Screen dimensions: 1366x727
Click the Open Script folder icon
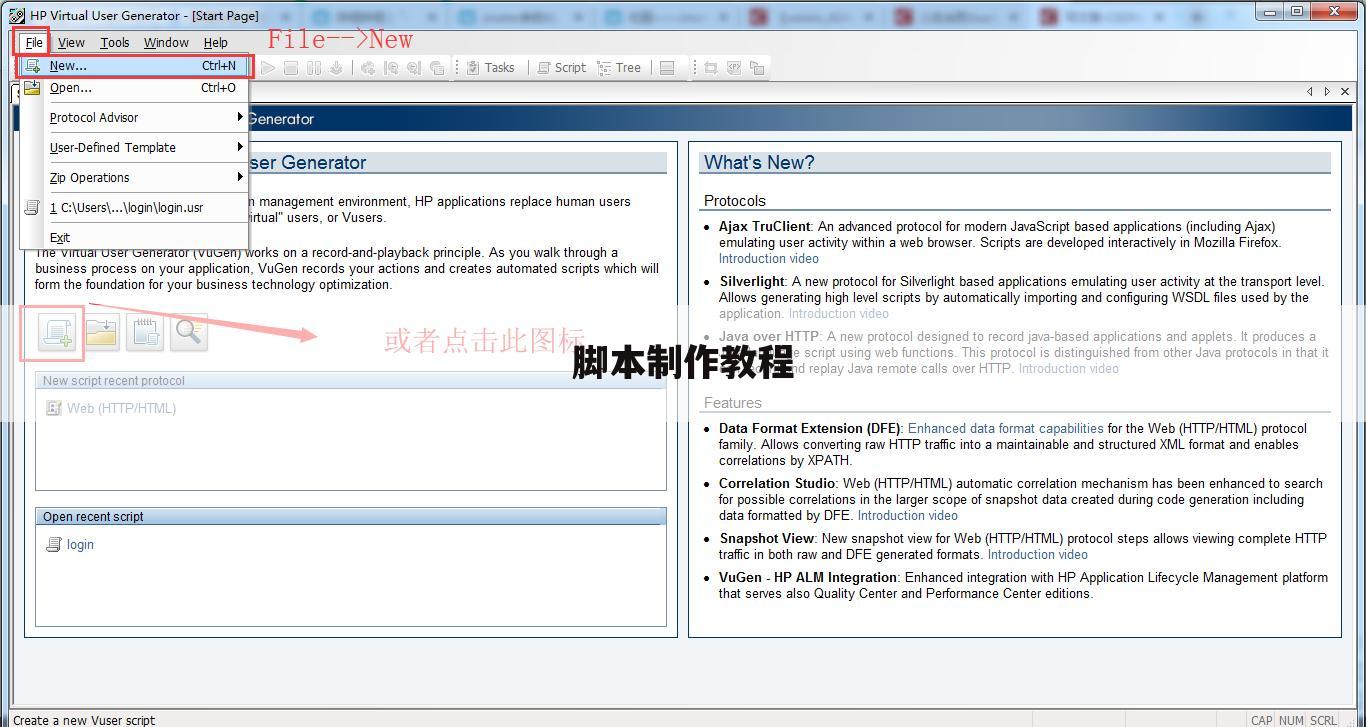click(x=101, y=333)
